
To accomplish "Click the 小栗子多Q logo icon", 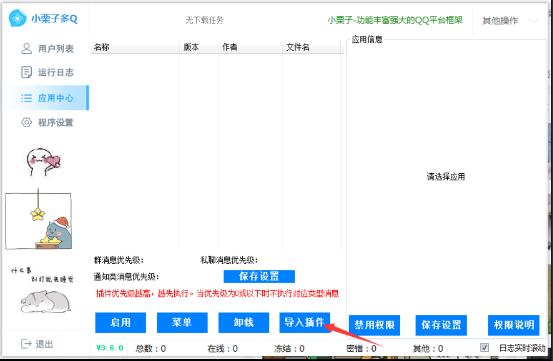I will (17, 18).
